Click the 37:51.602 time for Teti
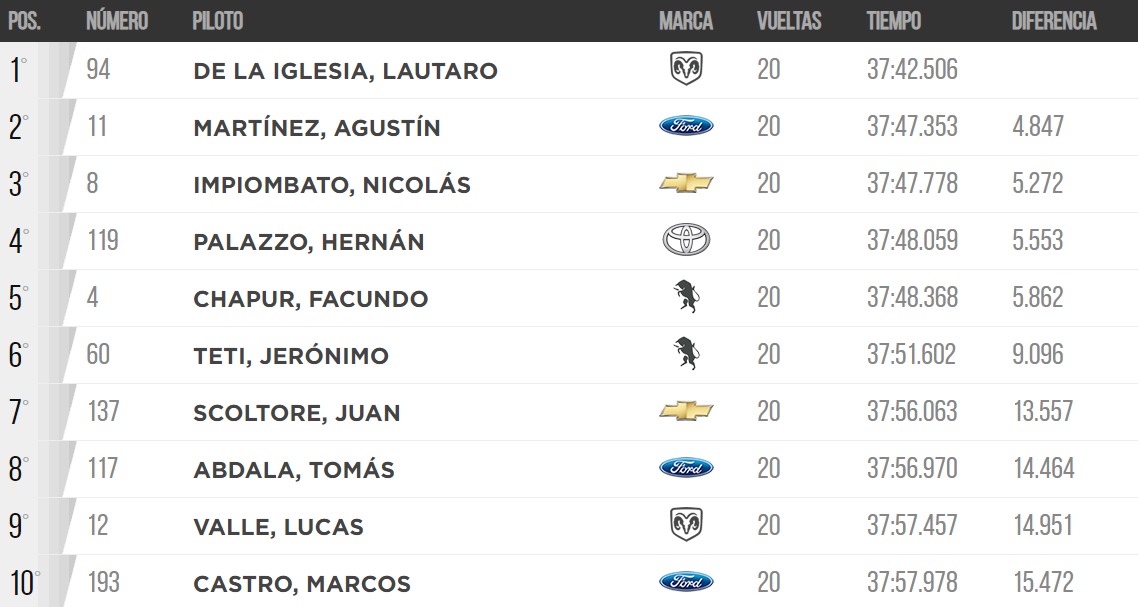This screenshot has height=607, width=1138. point(912,354)
